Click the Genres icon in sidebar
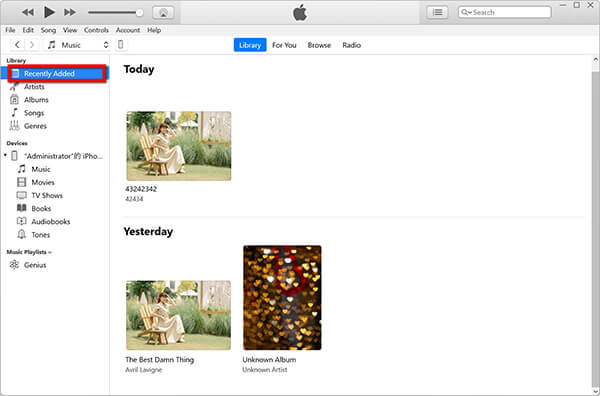Viewport: 600px width, 396px height. click(x=14, y=126)
